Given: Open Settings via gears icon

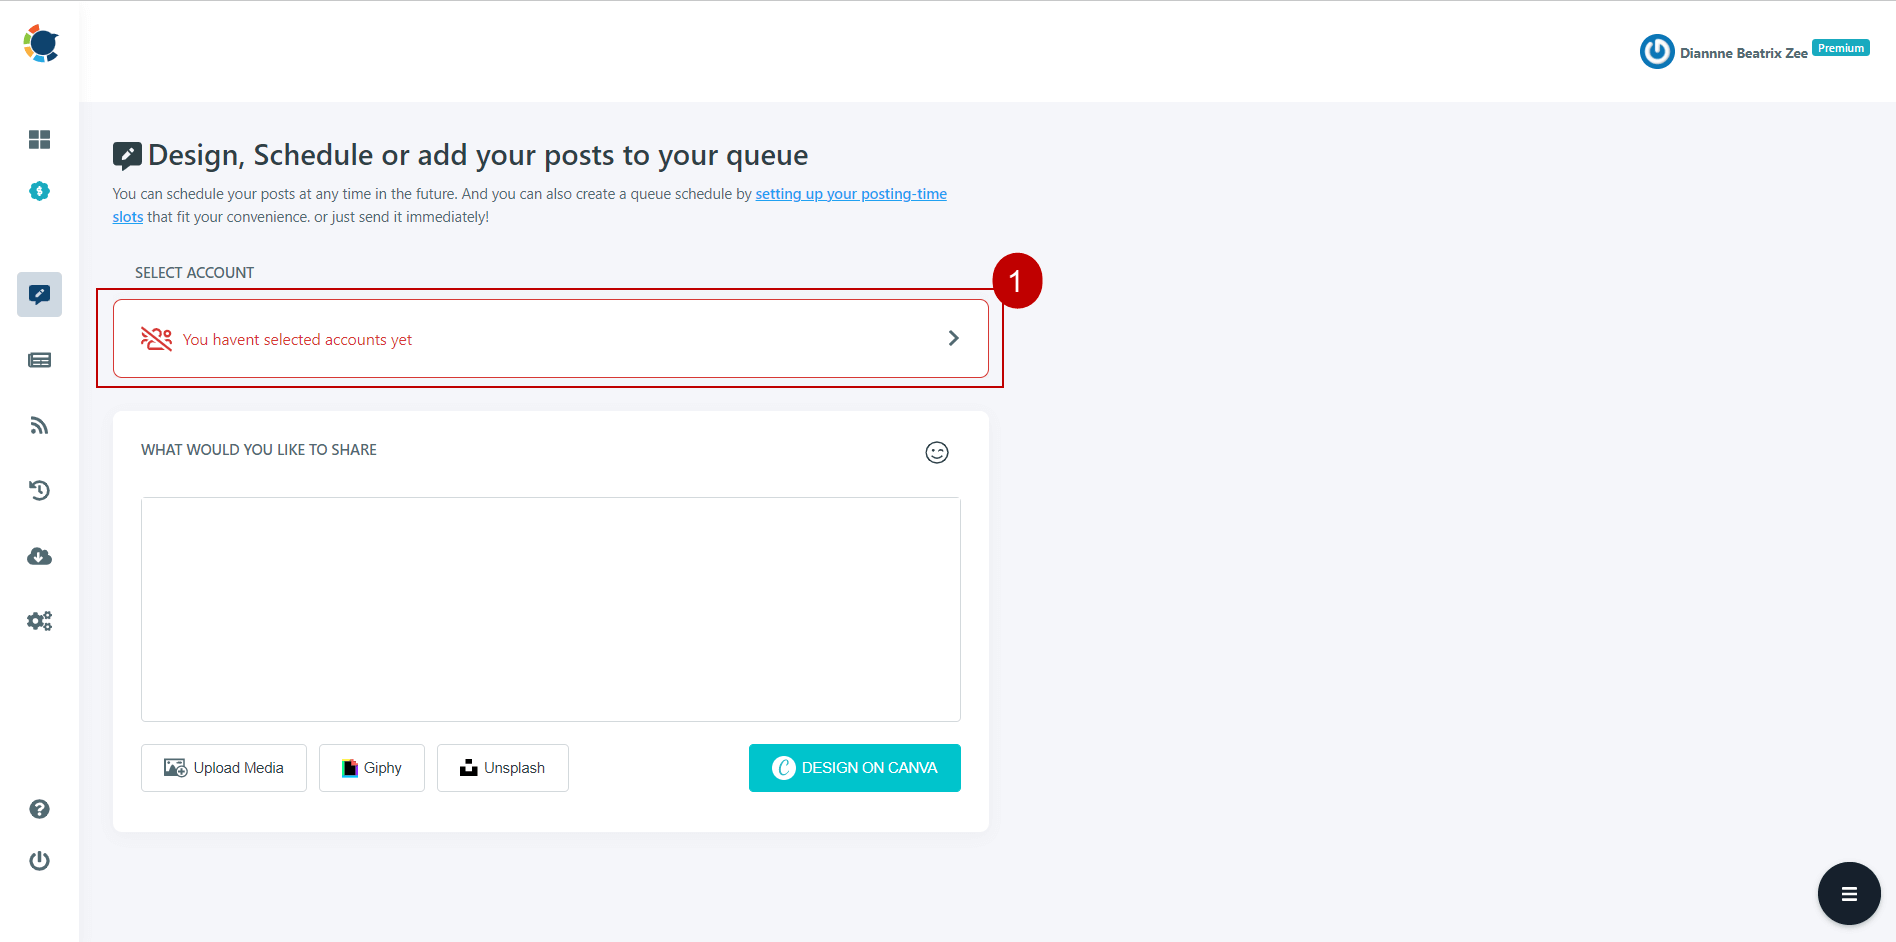Looking at the screenshot, I should pos(39,620).
